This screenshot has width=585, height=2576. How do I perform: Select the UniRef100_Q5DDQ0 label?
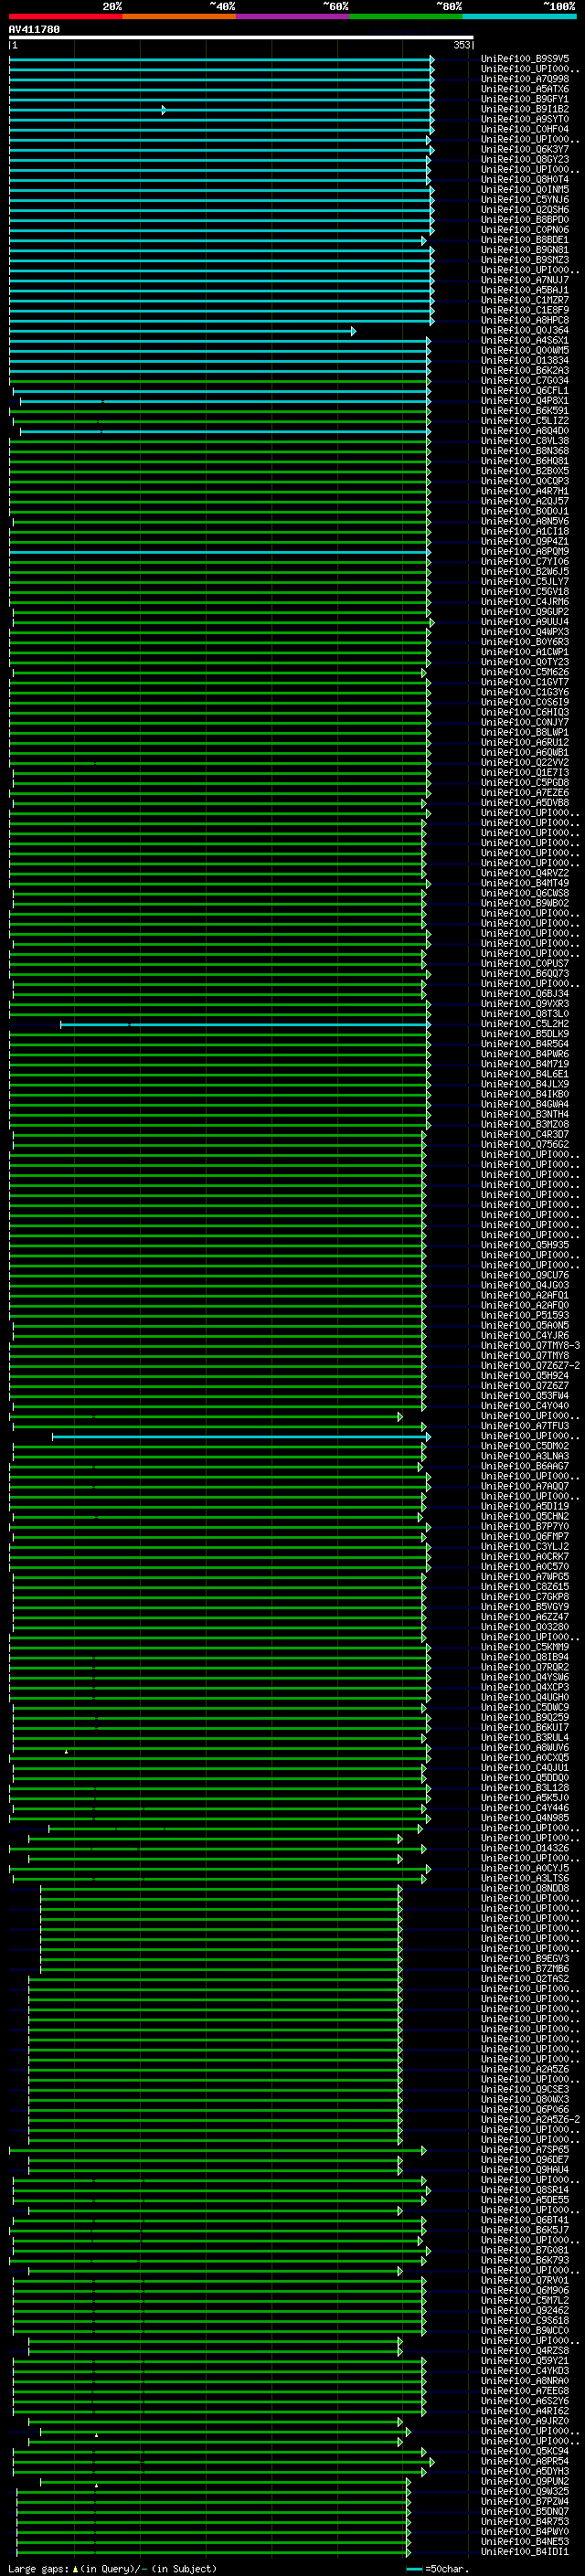525,1777
